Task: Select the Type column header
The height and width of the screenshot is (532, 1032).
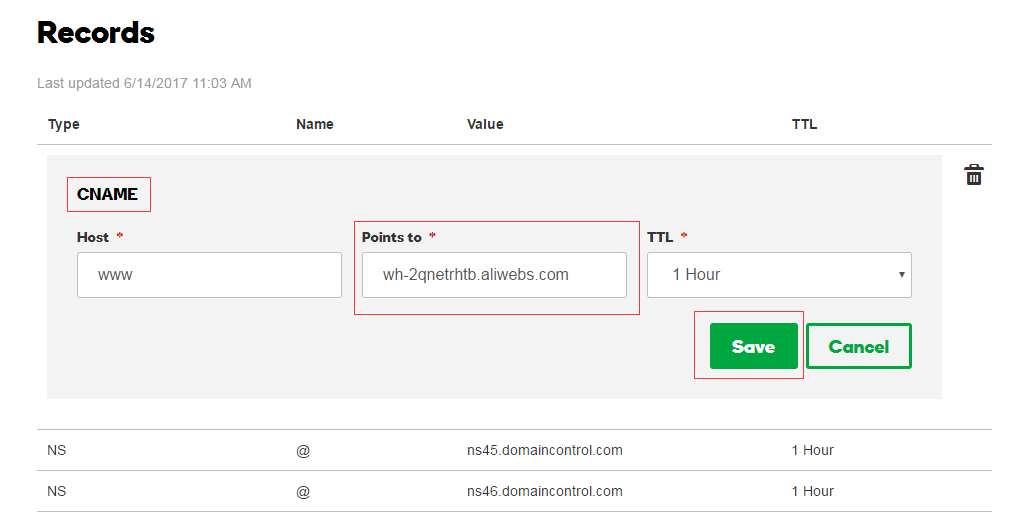Action: (x=64, y=124)
